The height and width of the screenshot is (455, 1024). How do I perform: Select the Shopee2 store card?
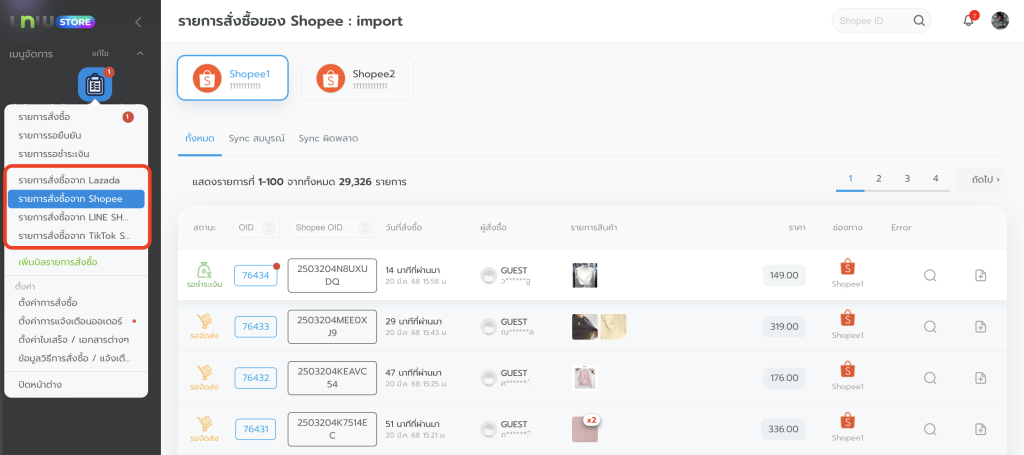pyautogui.click(x=357, y=78)
